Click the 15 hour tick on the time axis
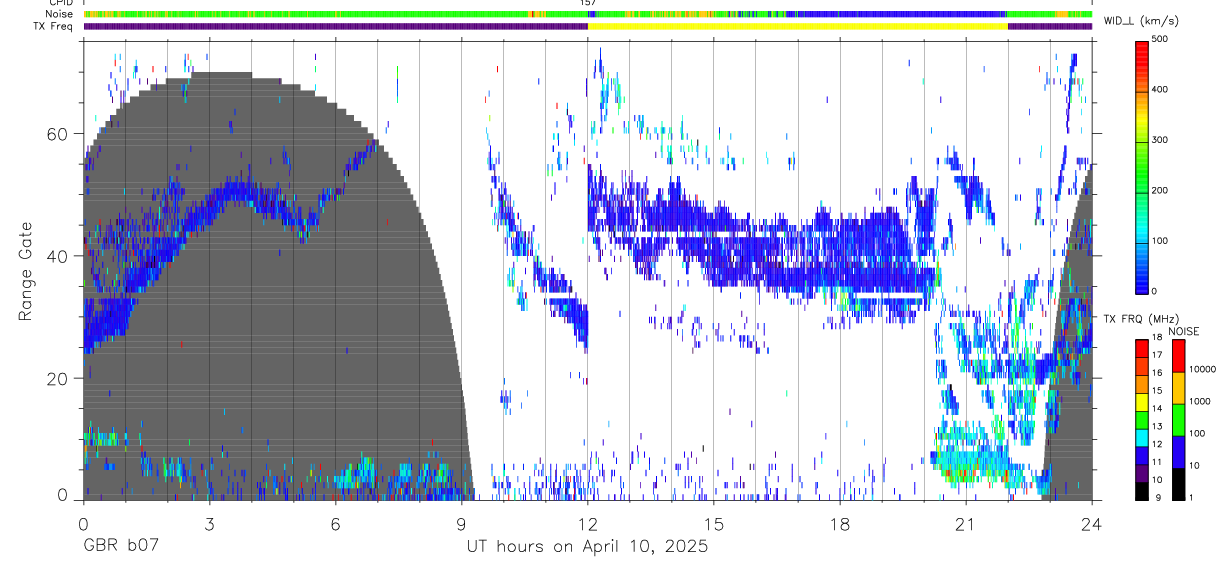Screen dimensions: 1228x567 coord(713,524)
